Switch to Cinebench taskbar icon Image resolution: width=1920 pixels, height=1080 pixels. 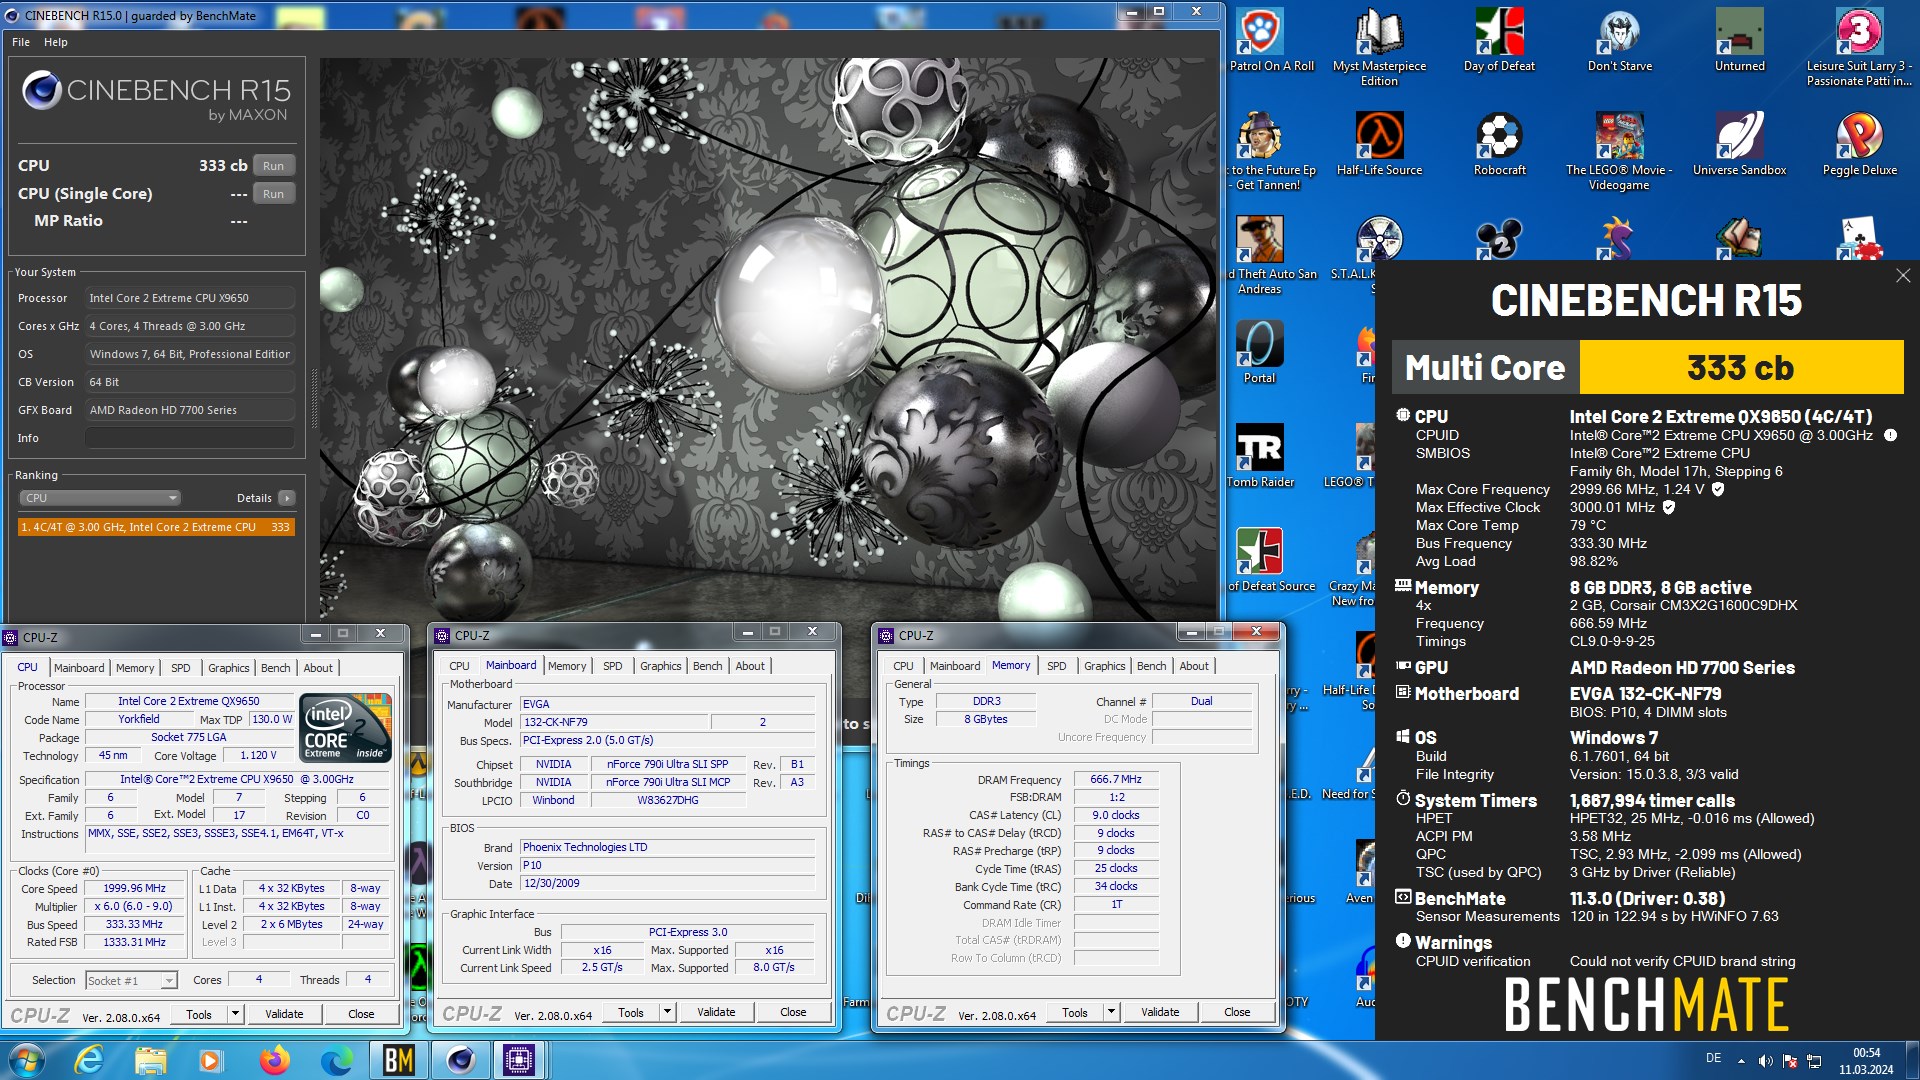coord(460,1060)
